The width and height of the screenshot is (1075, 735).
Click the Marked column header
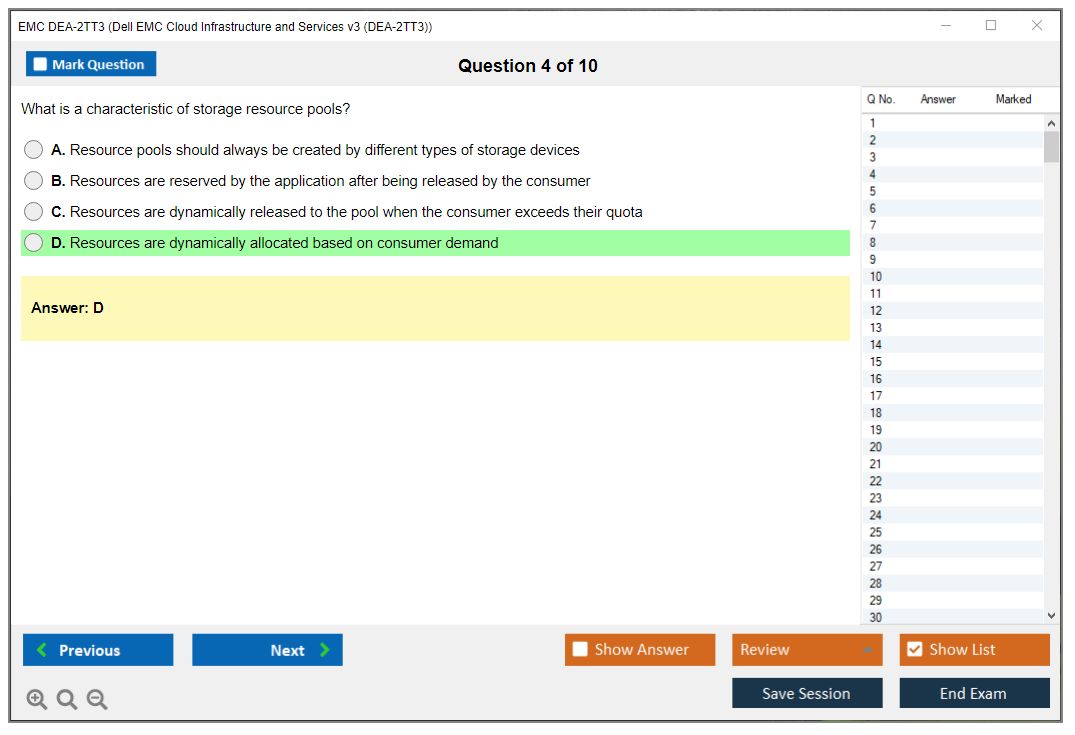click(x=1013, y=99)
